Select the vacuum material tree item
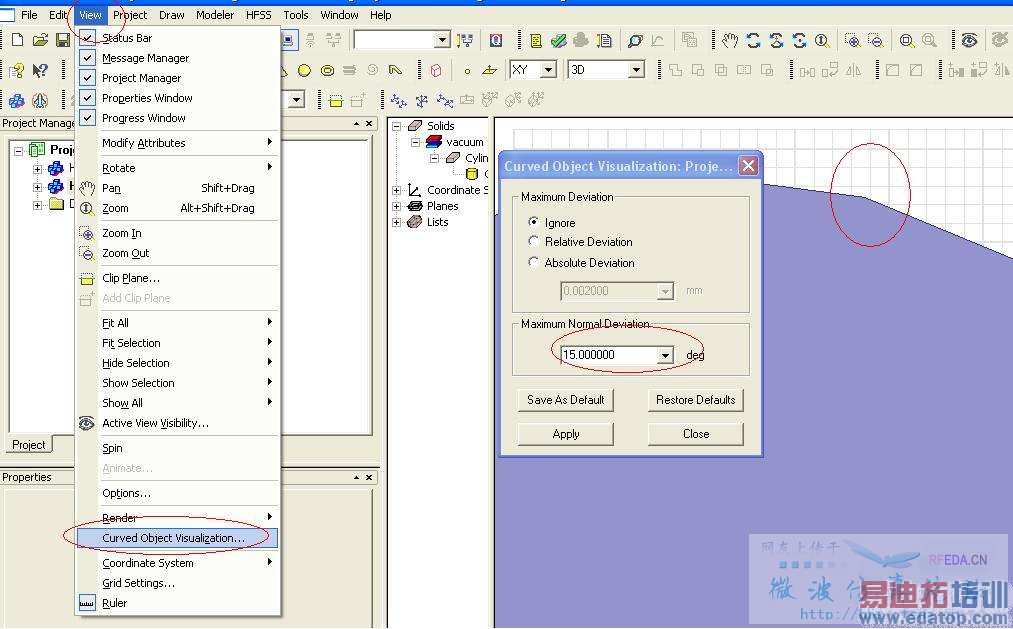Image resolution: width=1013 pixels, height=629 pixels. tap(465, 142)
